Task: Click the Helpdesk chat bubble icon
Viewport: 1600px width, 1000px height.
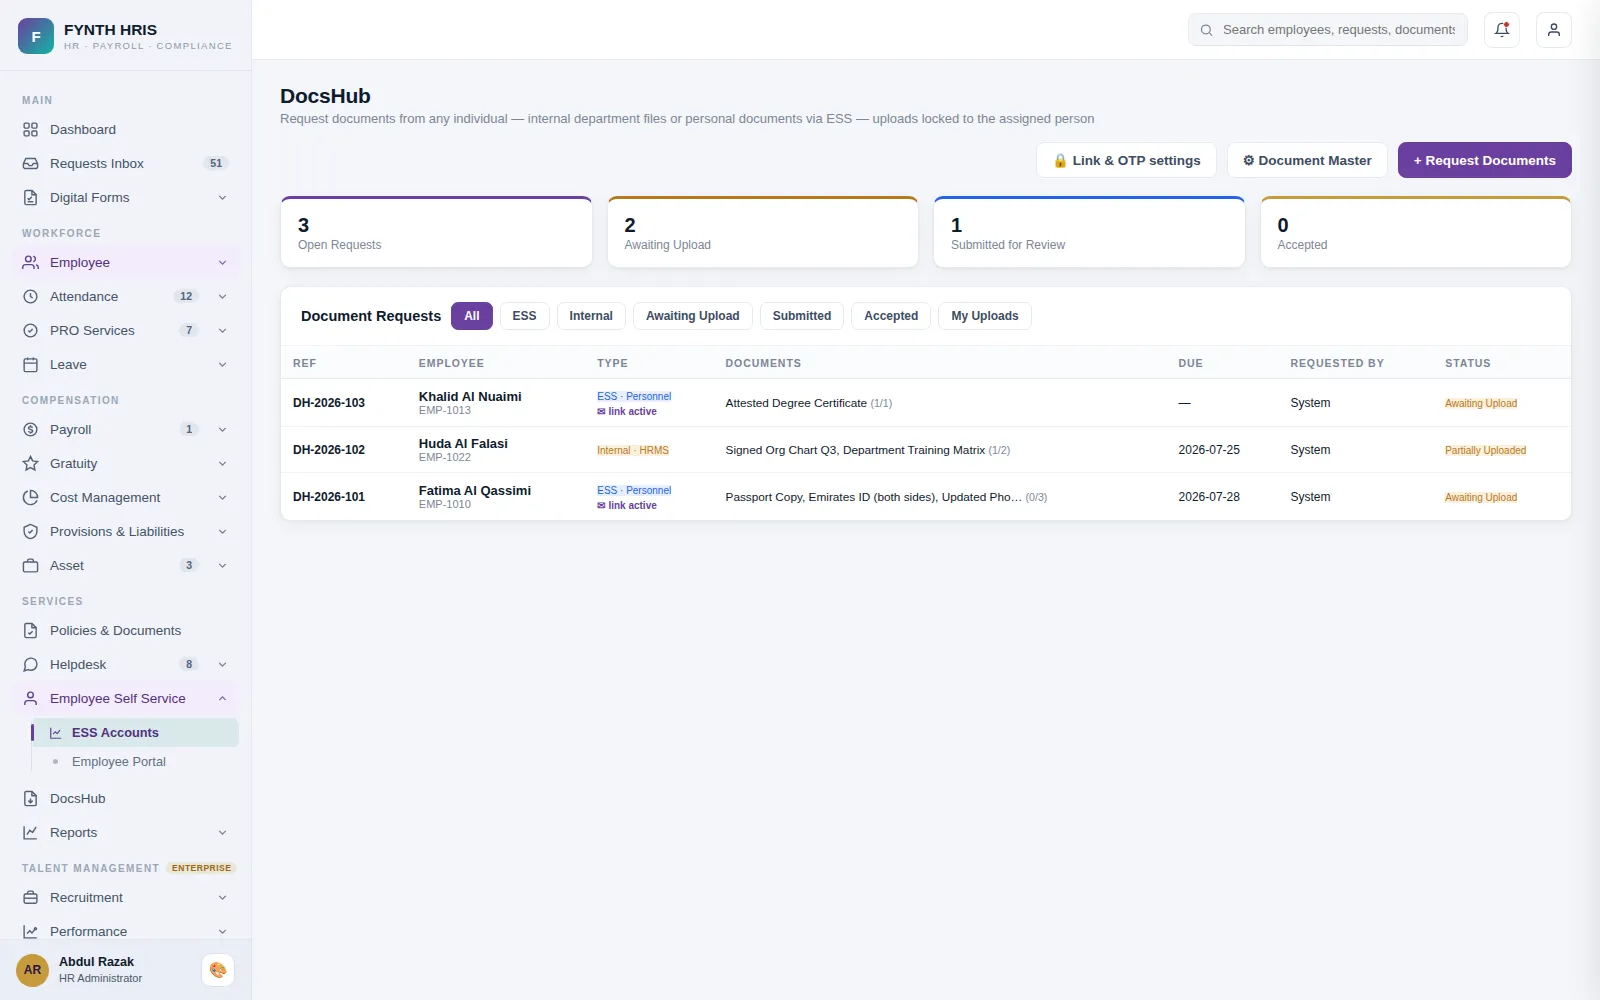Action: click(x=31, y=665)
